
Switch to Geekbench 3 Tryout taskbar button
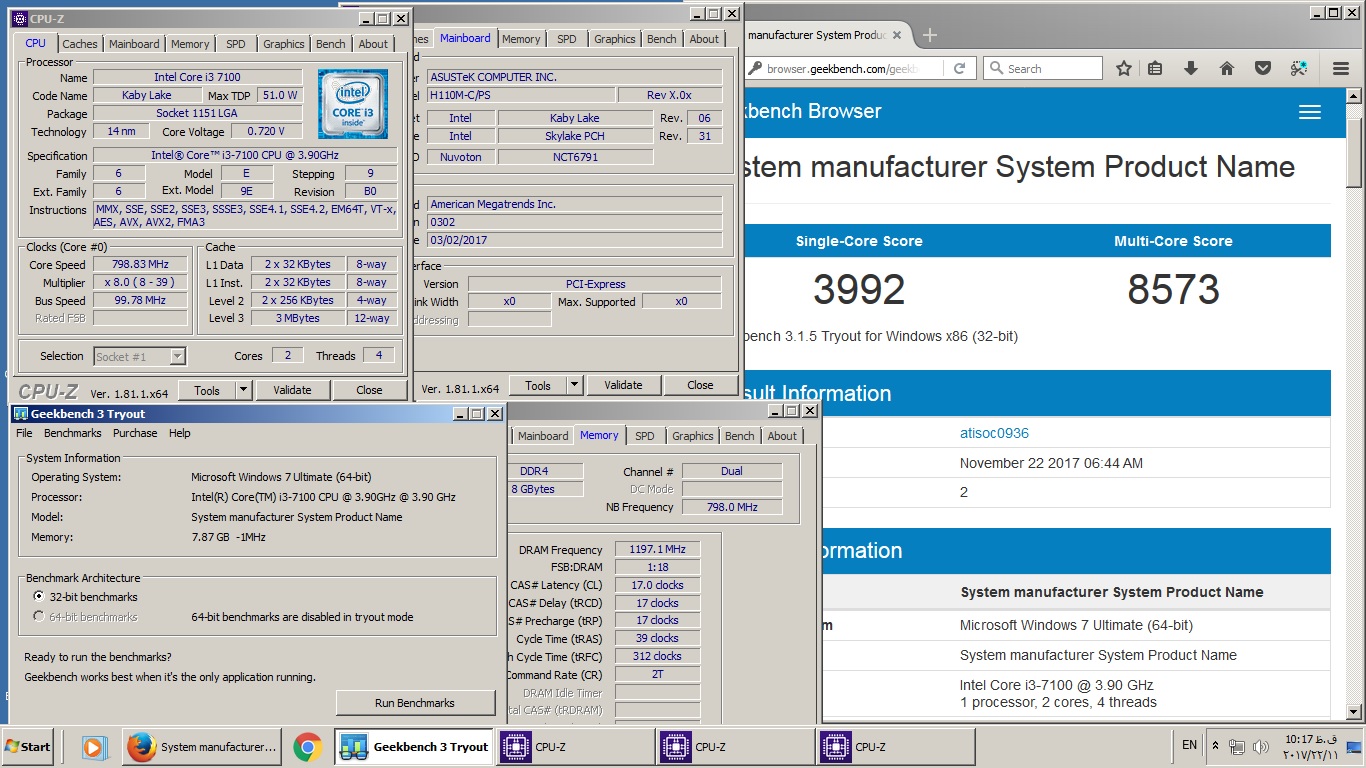pos(414,746)
